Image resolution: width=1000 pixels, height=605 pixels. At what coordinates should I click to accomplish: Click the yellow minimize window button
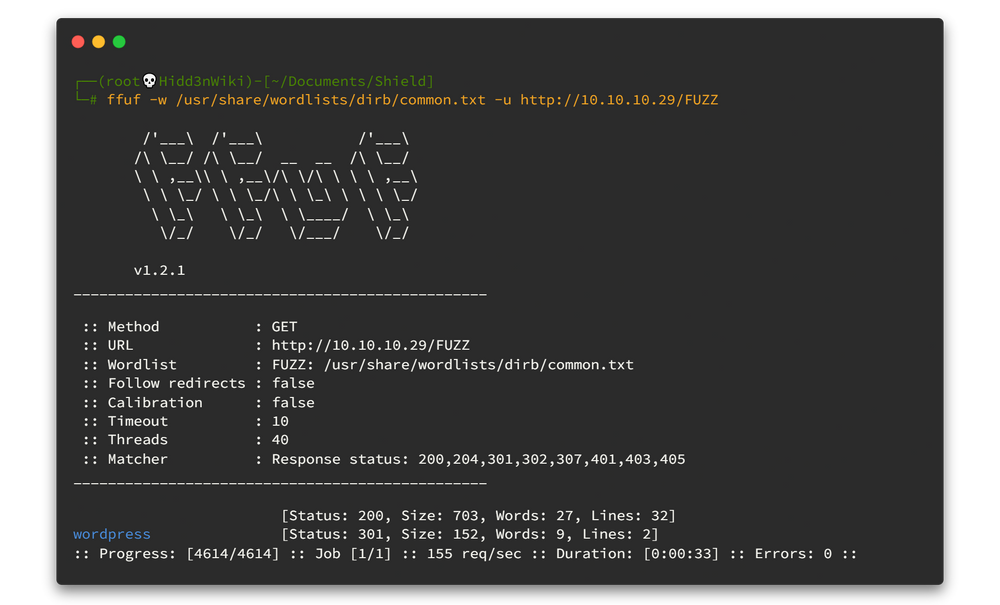(x=98, y=42)
